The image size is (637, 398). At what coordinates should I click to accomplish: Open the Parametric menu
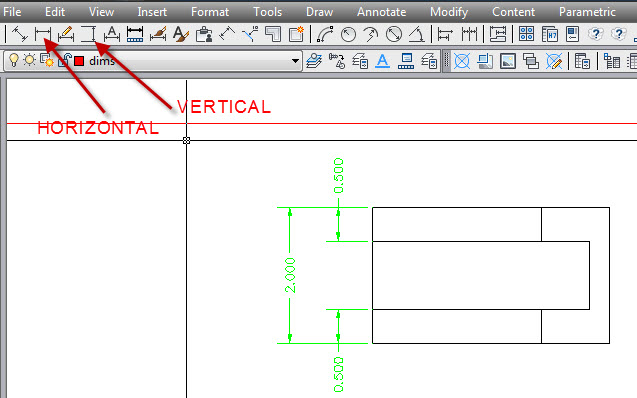(x=587, y=12)
